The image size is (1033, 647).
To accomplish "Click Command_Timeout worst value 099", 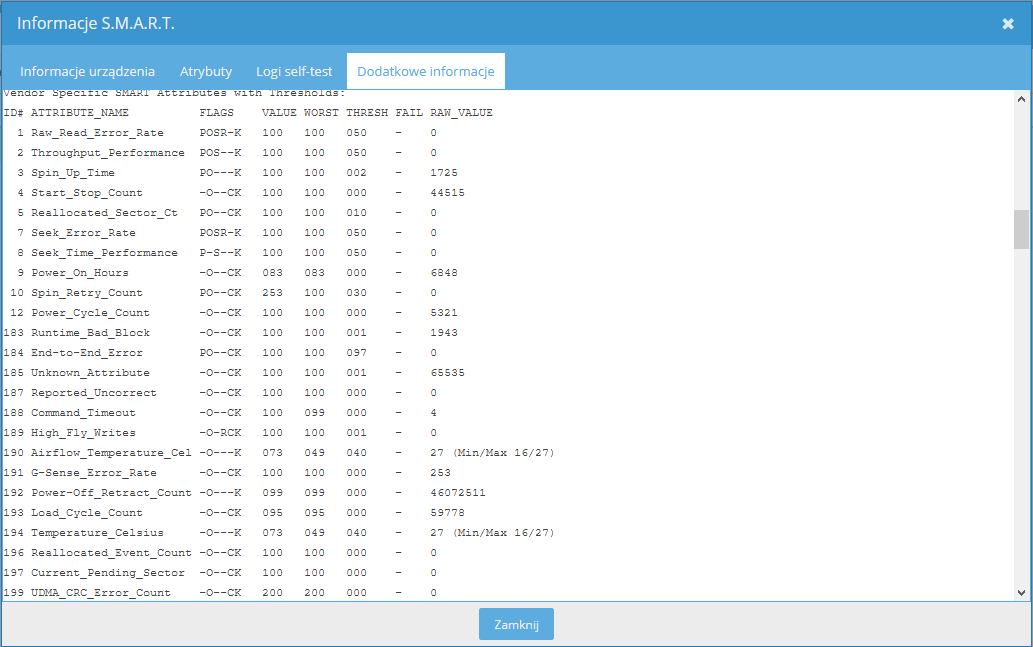I will click(x=315, y=413).
